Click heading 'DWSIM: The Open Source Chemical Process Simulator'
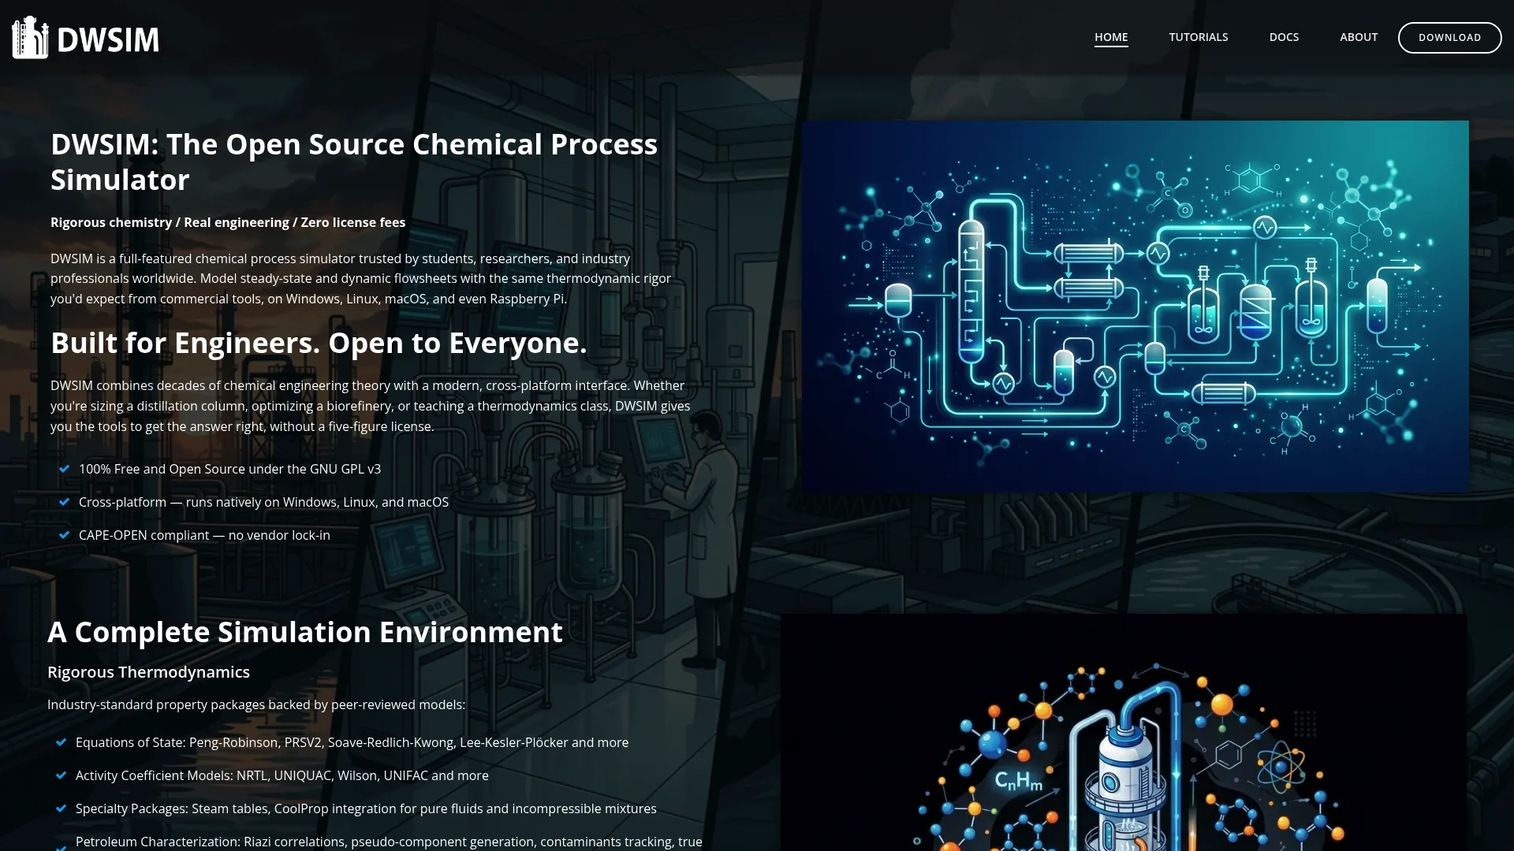1514x851 pixels. click(x=354, y=162)
